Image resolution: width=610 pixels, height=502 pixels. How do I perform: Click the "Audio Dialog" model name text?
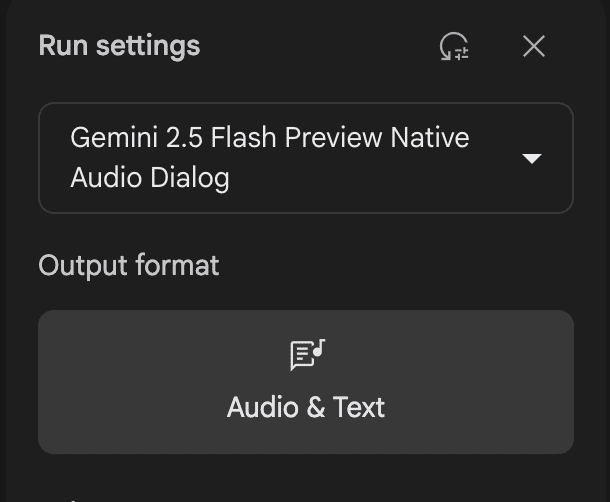point(150,178)
